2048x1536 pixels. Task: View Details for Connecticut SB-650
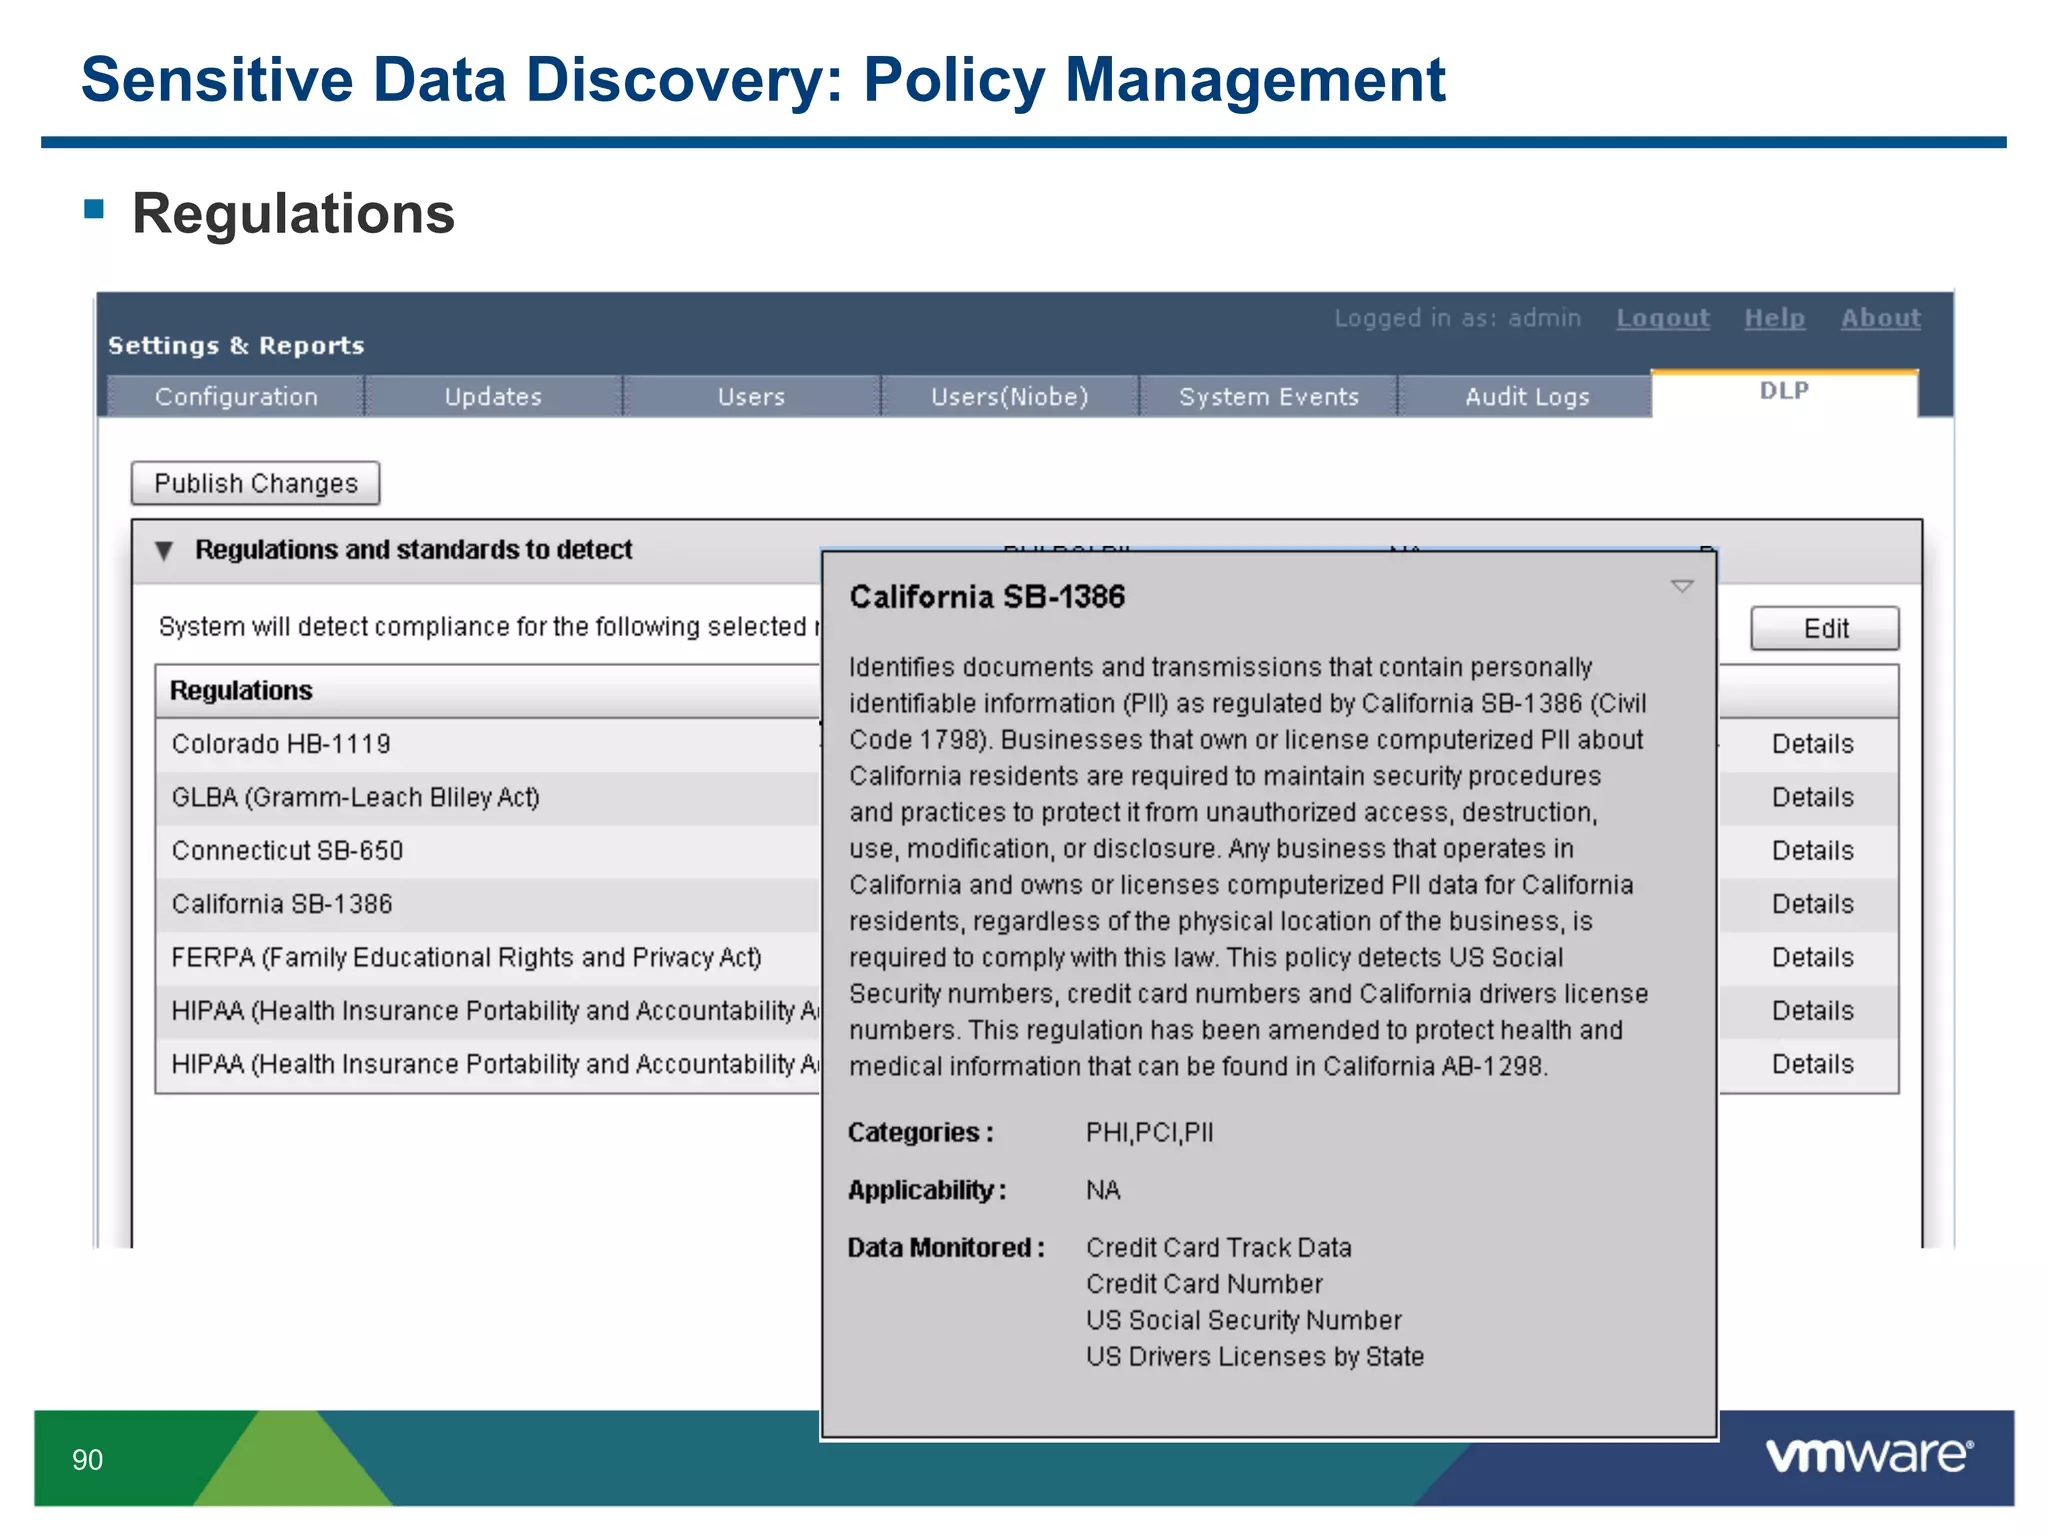pyautogui.click(x=1813, y=851)
